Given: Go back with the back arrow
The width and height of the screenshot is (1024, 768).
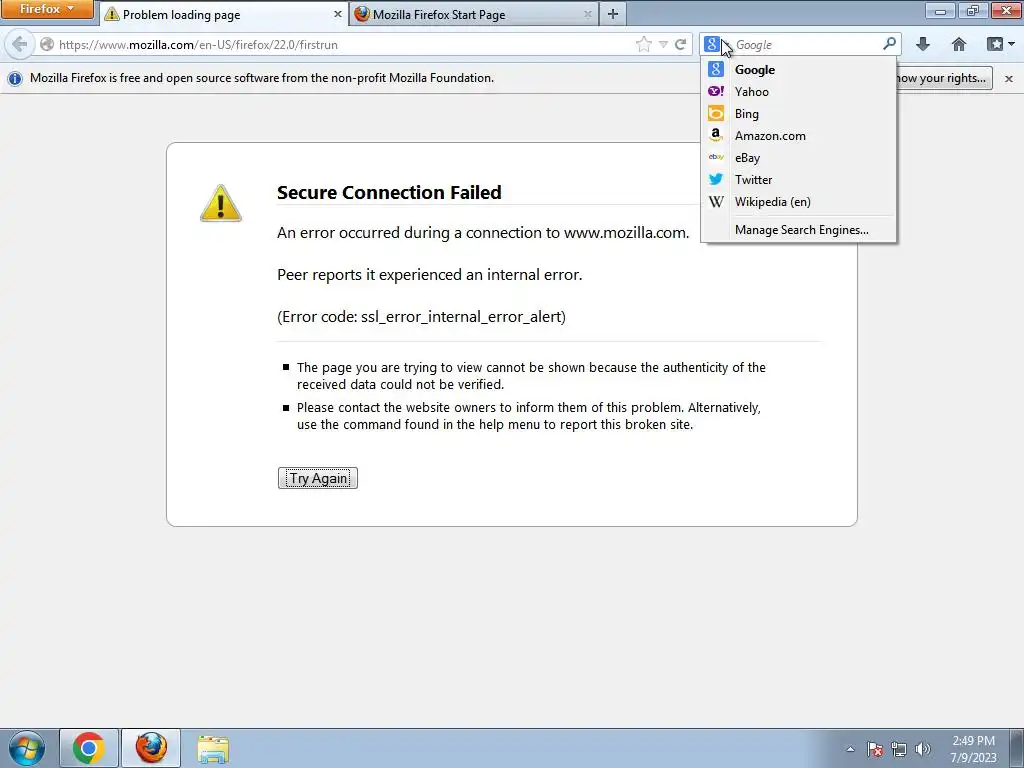Looking at the screenshot, I should tap(20, 44).
